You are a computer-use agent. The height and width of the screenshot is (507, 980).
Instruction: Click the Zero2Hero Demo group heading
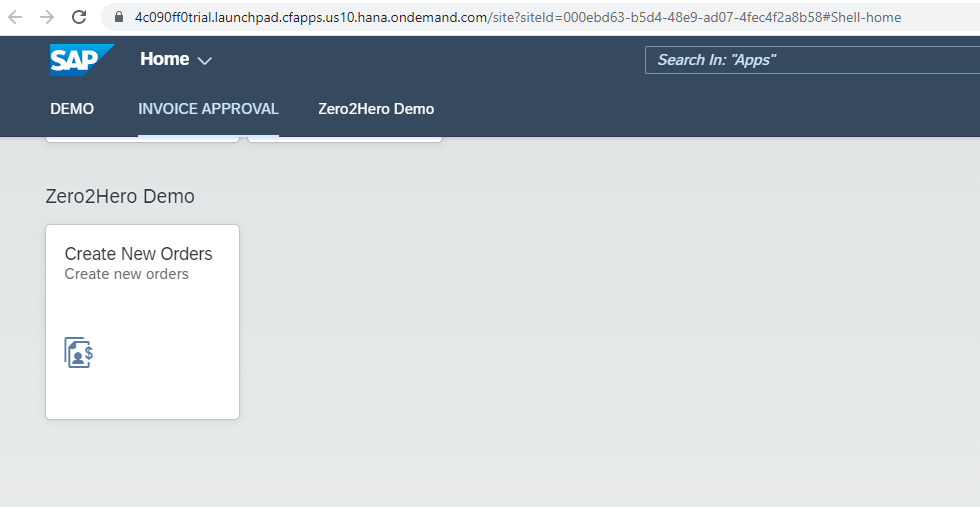[120, 196]
